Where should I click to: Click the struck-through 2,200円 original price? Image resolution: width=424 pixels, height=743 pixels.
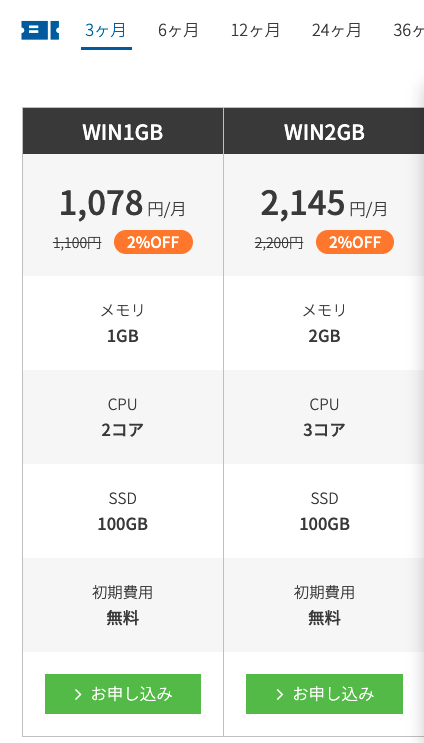[279, 243]
